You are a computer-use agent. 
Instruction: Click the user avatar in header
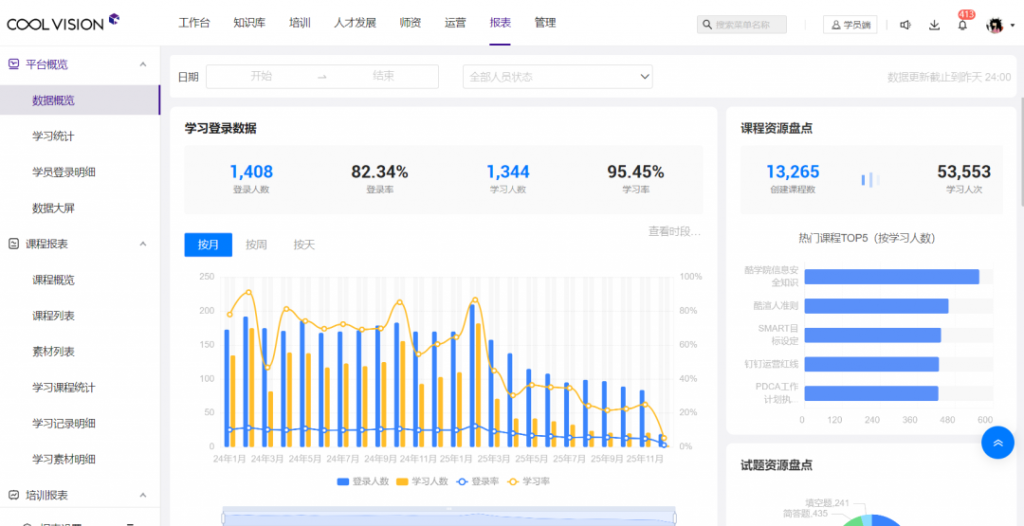click(x=994, y=25)
